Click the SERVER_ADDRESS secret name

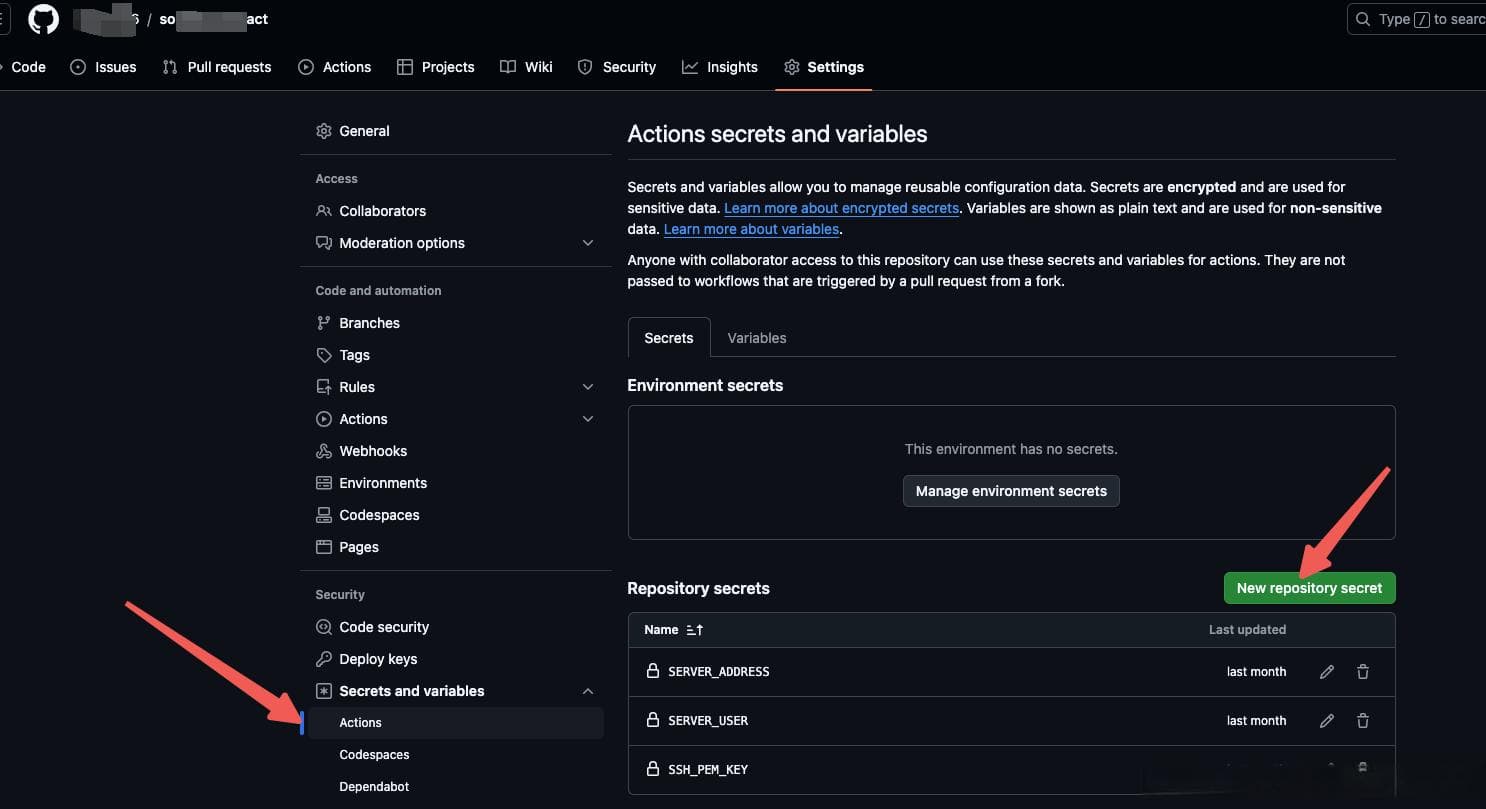(x=719, y=672)
